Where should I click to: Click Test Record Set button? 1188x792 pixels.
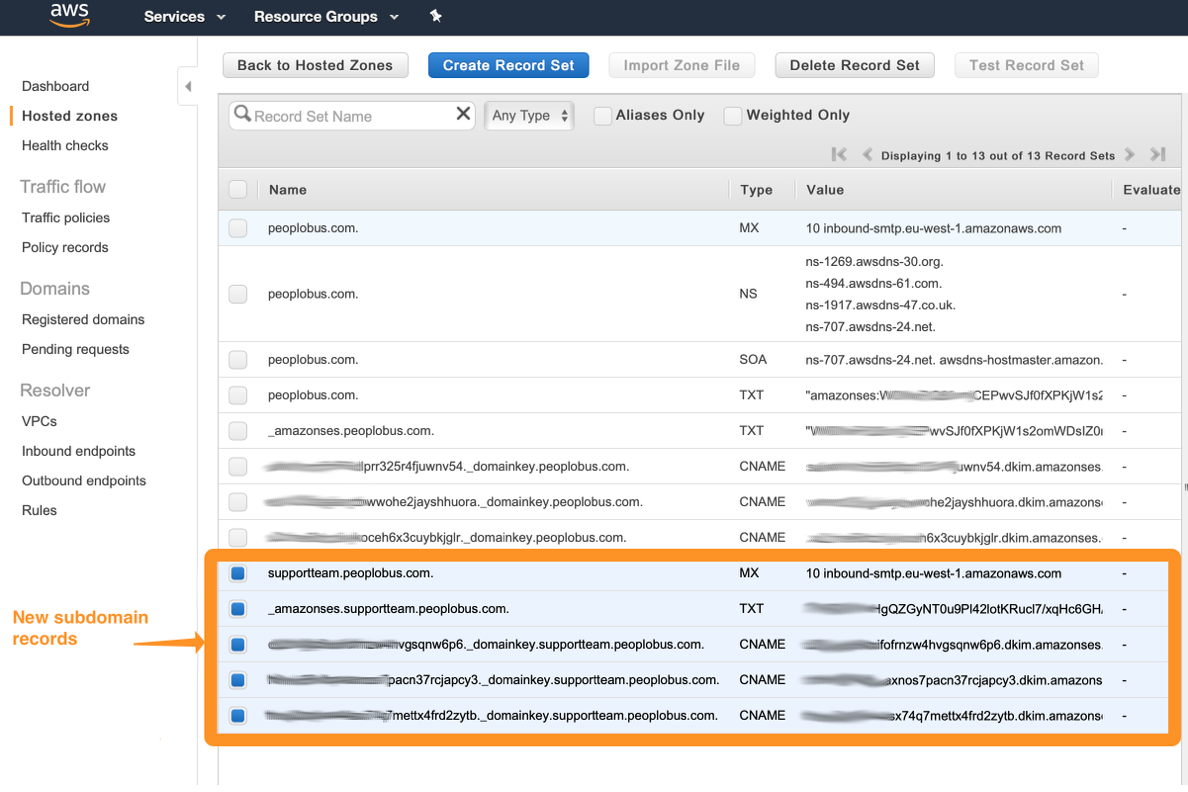pos(1027,65)
